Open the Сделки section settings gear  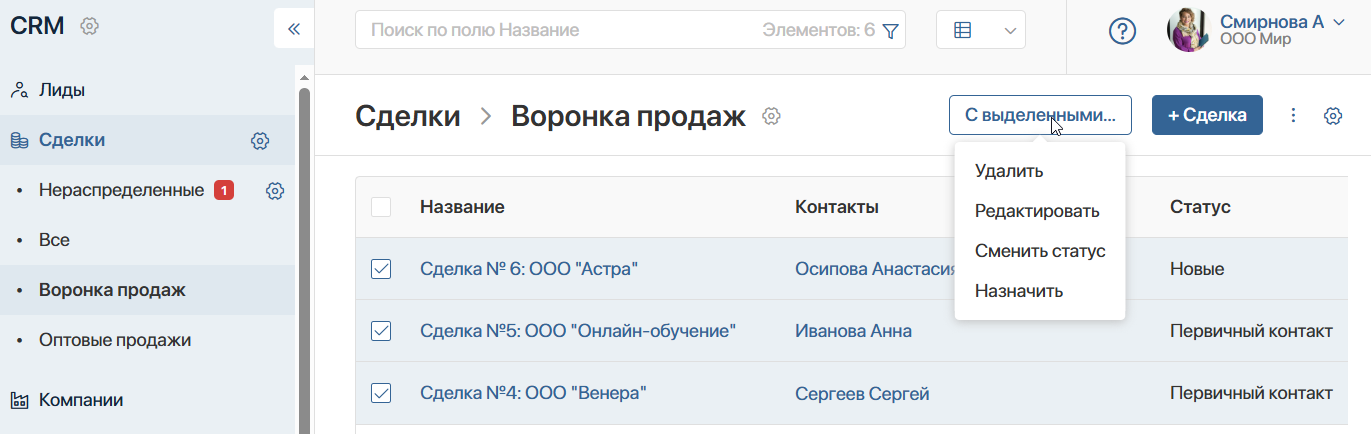tap(260, 141)
